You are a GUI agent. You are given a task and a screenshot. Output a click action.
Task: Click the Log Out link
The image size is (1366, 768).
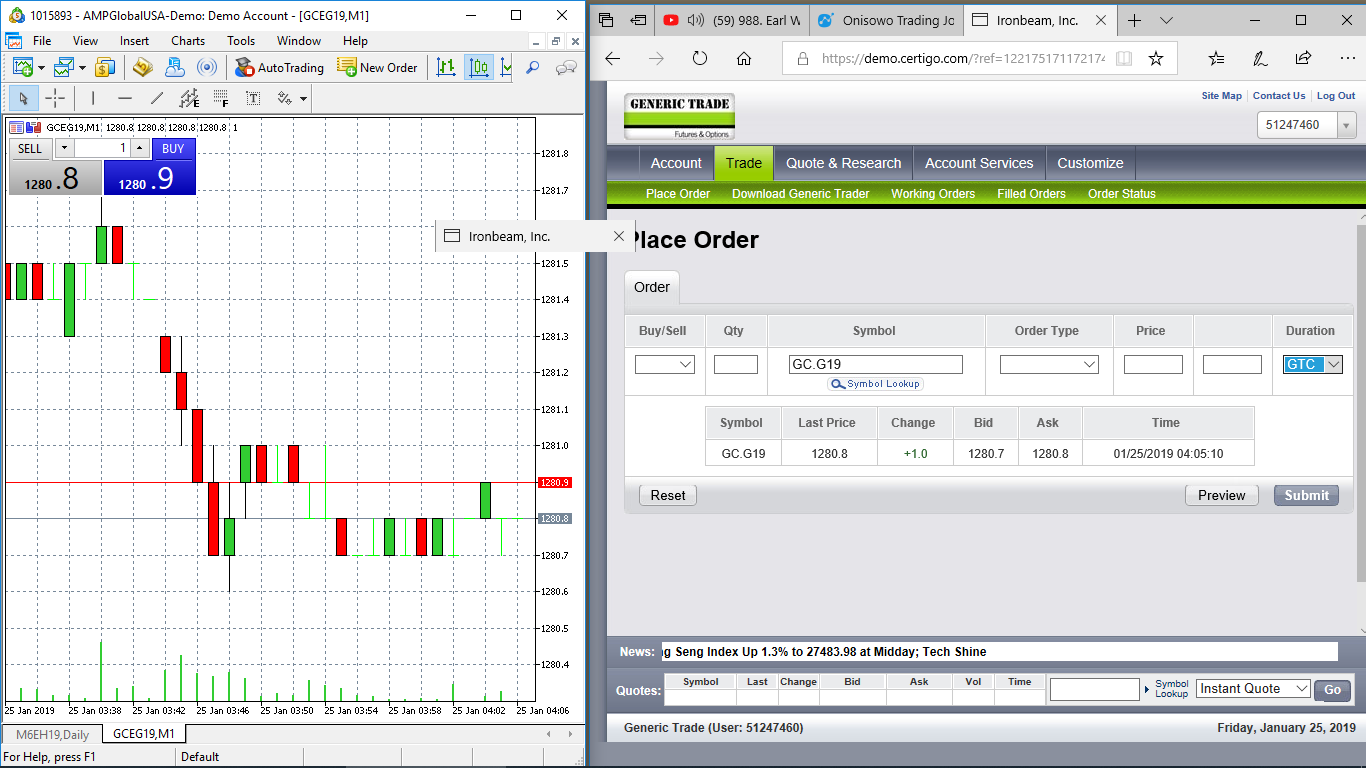click(x=1336, y=96)
